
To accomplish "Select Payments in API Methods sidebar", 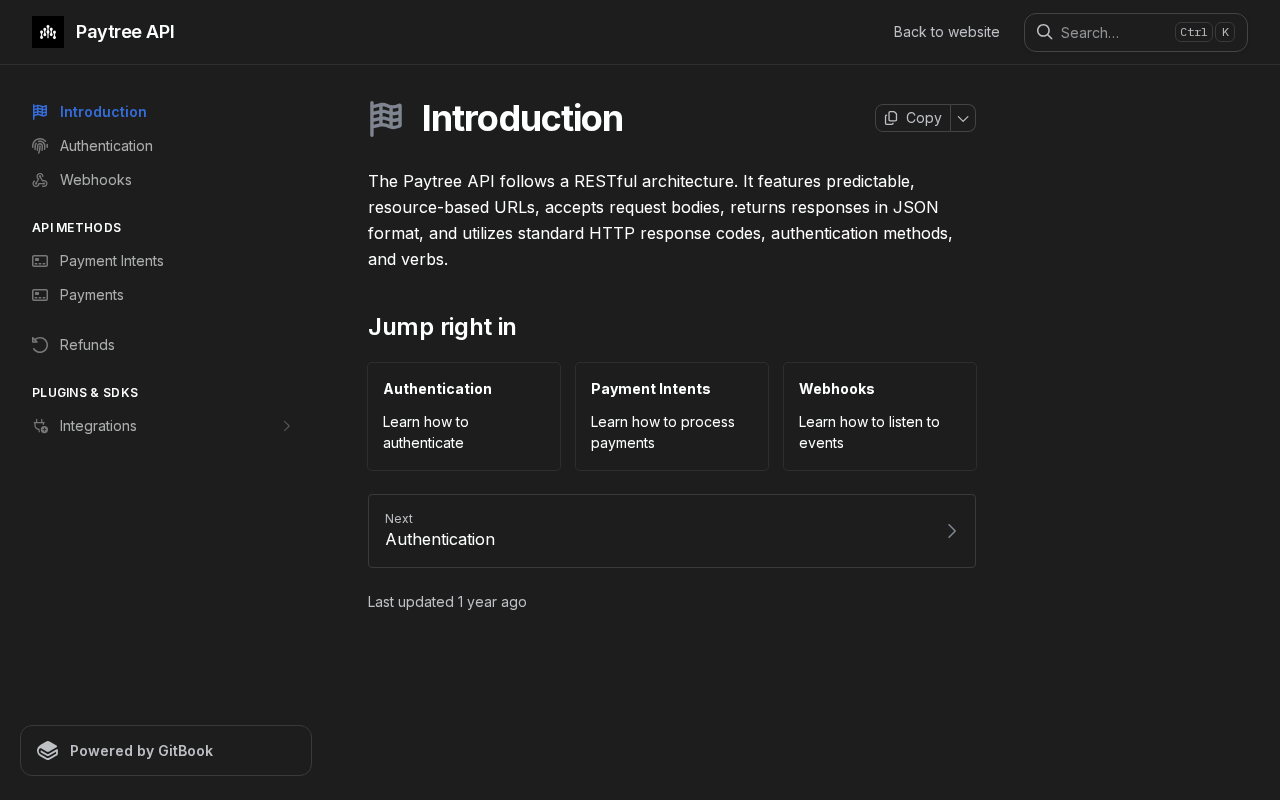I will tap(92, 295).
